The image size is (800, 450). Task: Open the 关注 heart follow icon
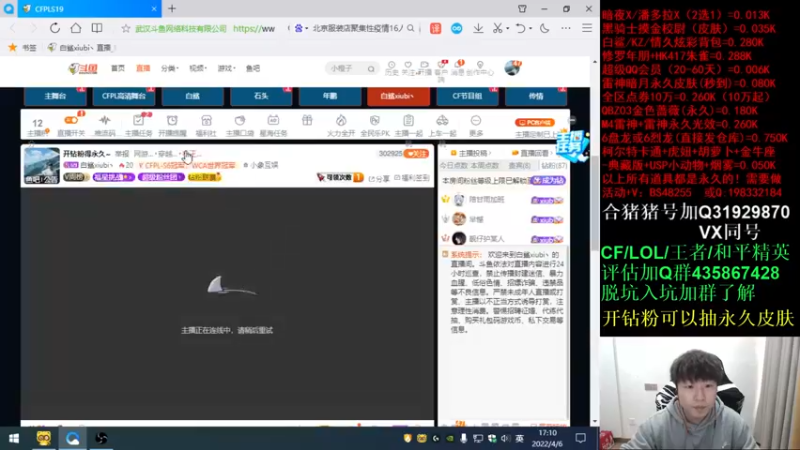408,68
